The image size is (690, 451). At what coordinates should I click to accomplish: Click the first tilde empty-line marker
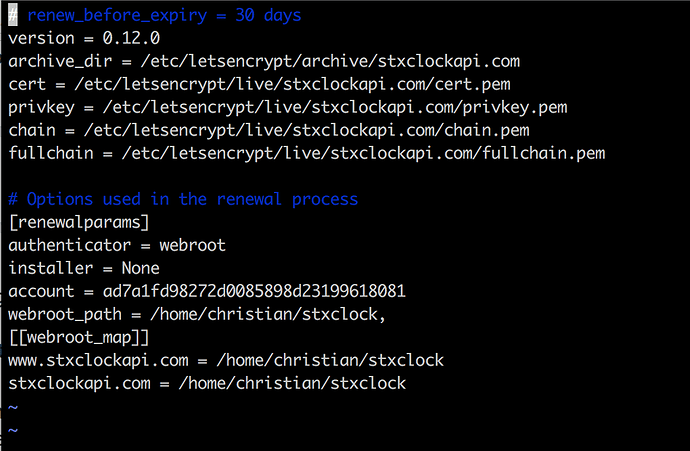pos(13,407)
